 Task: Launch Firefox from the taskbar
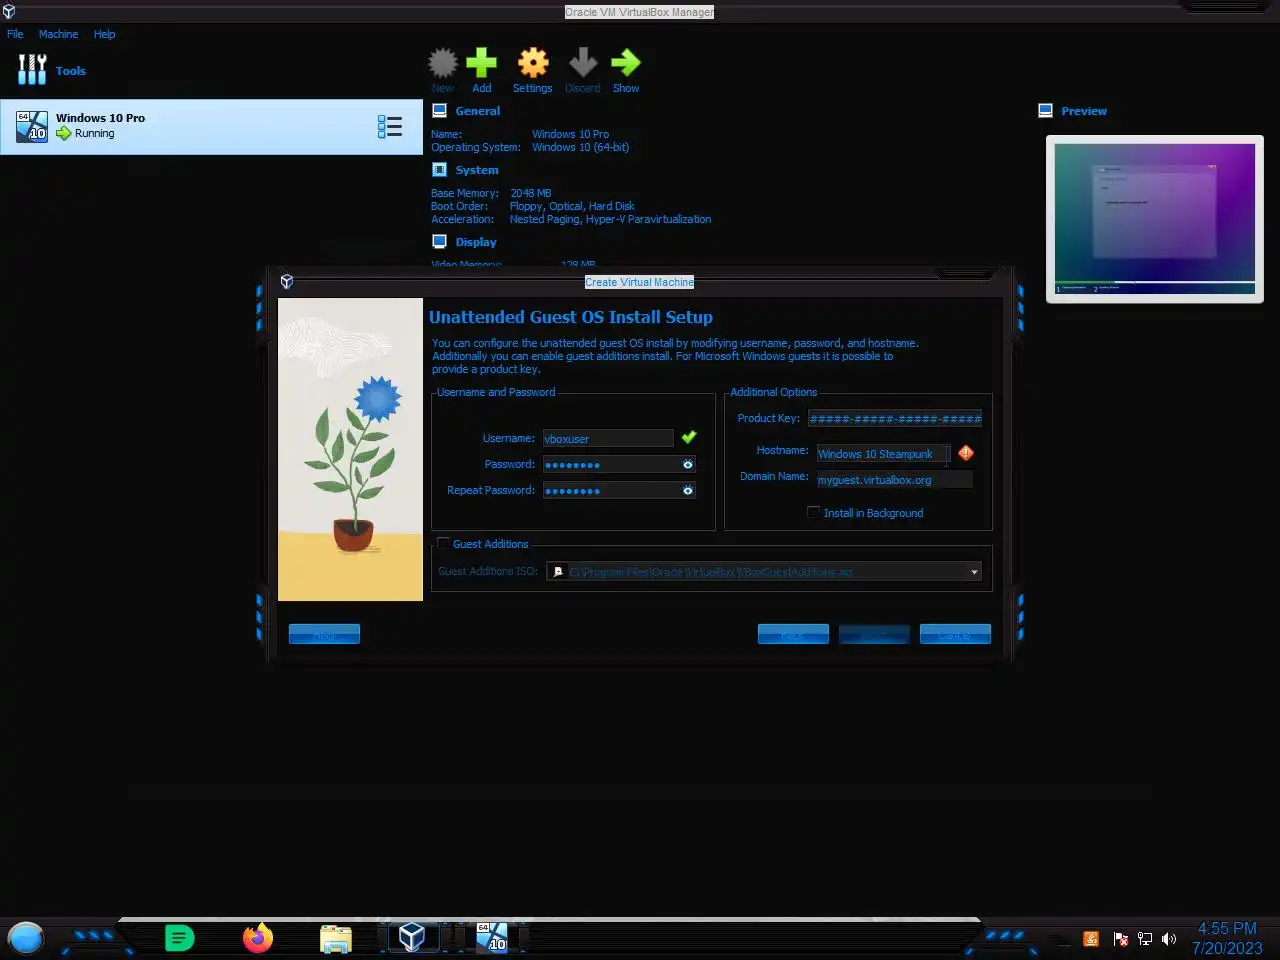258,938
